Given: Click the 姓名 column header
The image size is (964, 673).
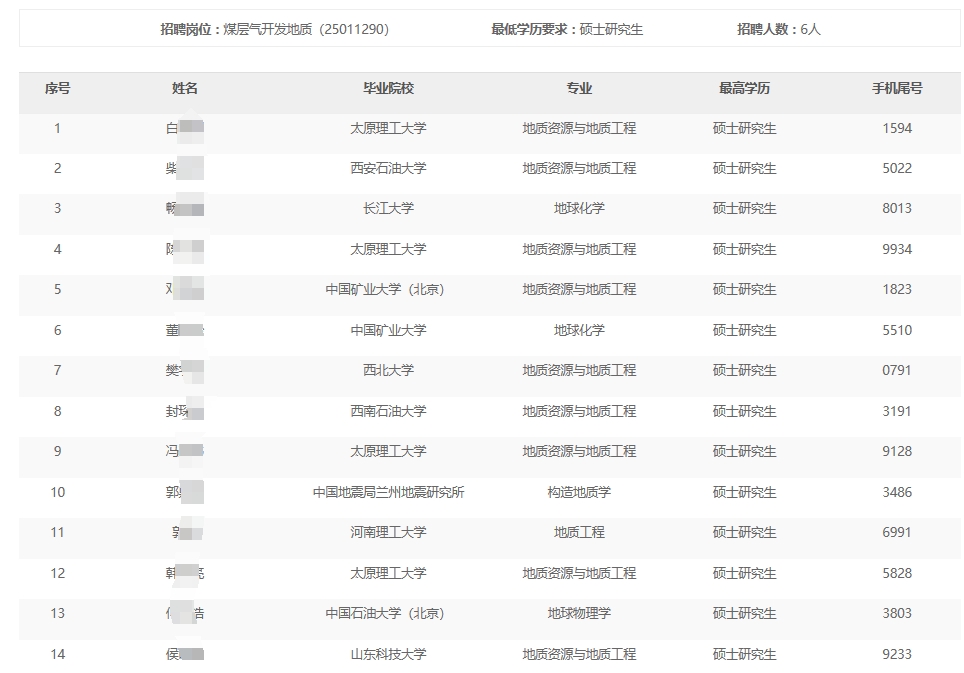Looking at the screenshot, I should pos(185,88).
